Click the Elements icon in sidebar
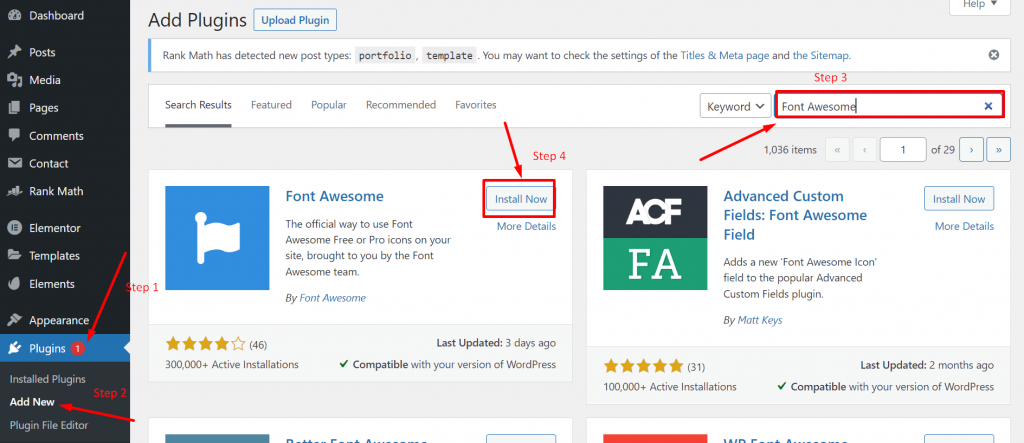1024x443 pixels. click(14, 284)
